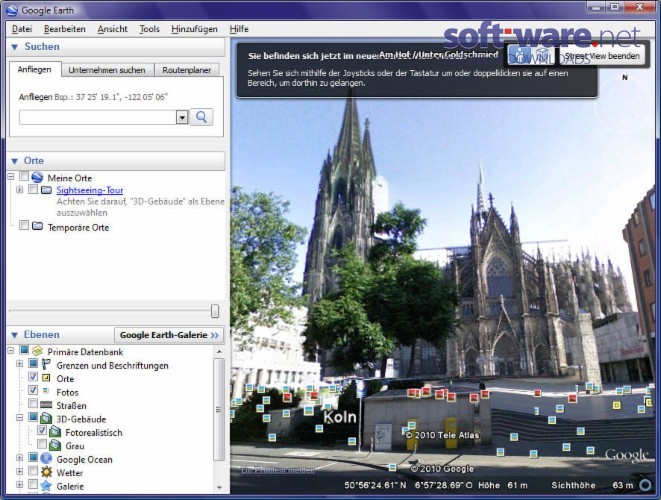Click the Google Earth title bar icon
The height and width of the screenshot is (500, 661).
tap(12, 10)
